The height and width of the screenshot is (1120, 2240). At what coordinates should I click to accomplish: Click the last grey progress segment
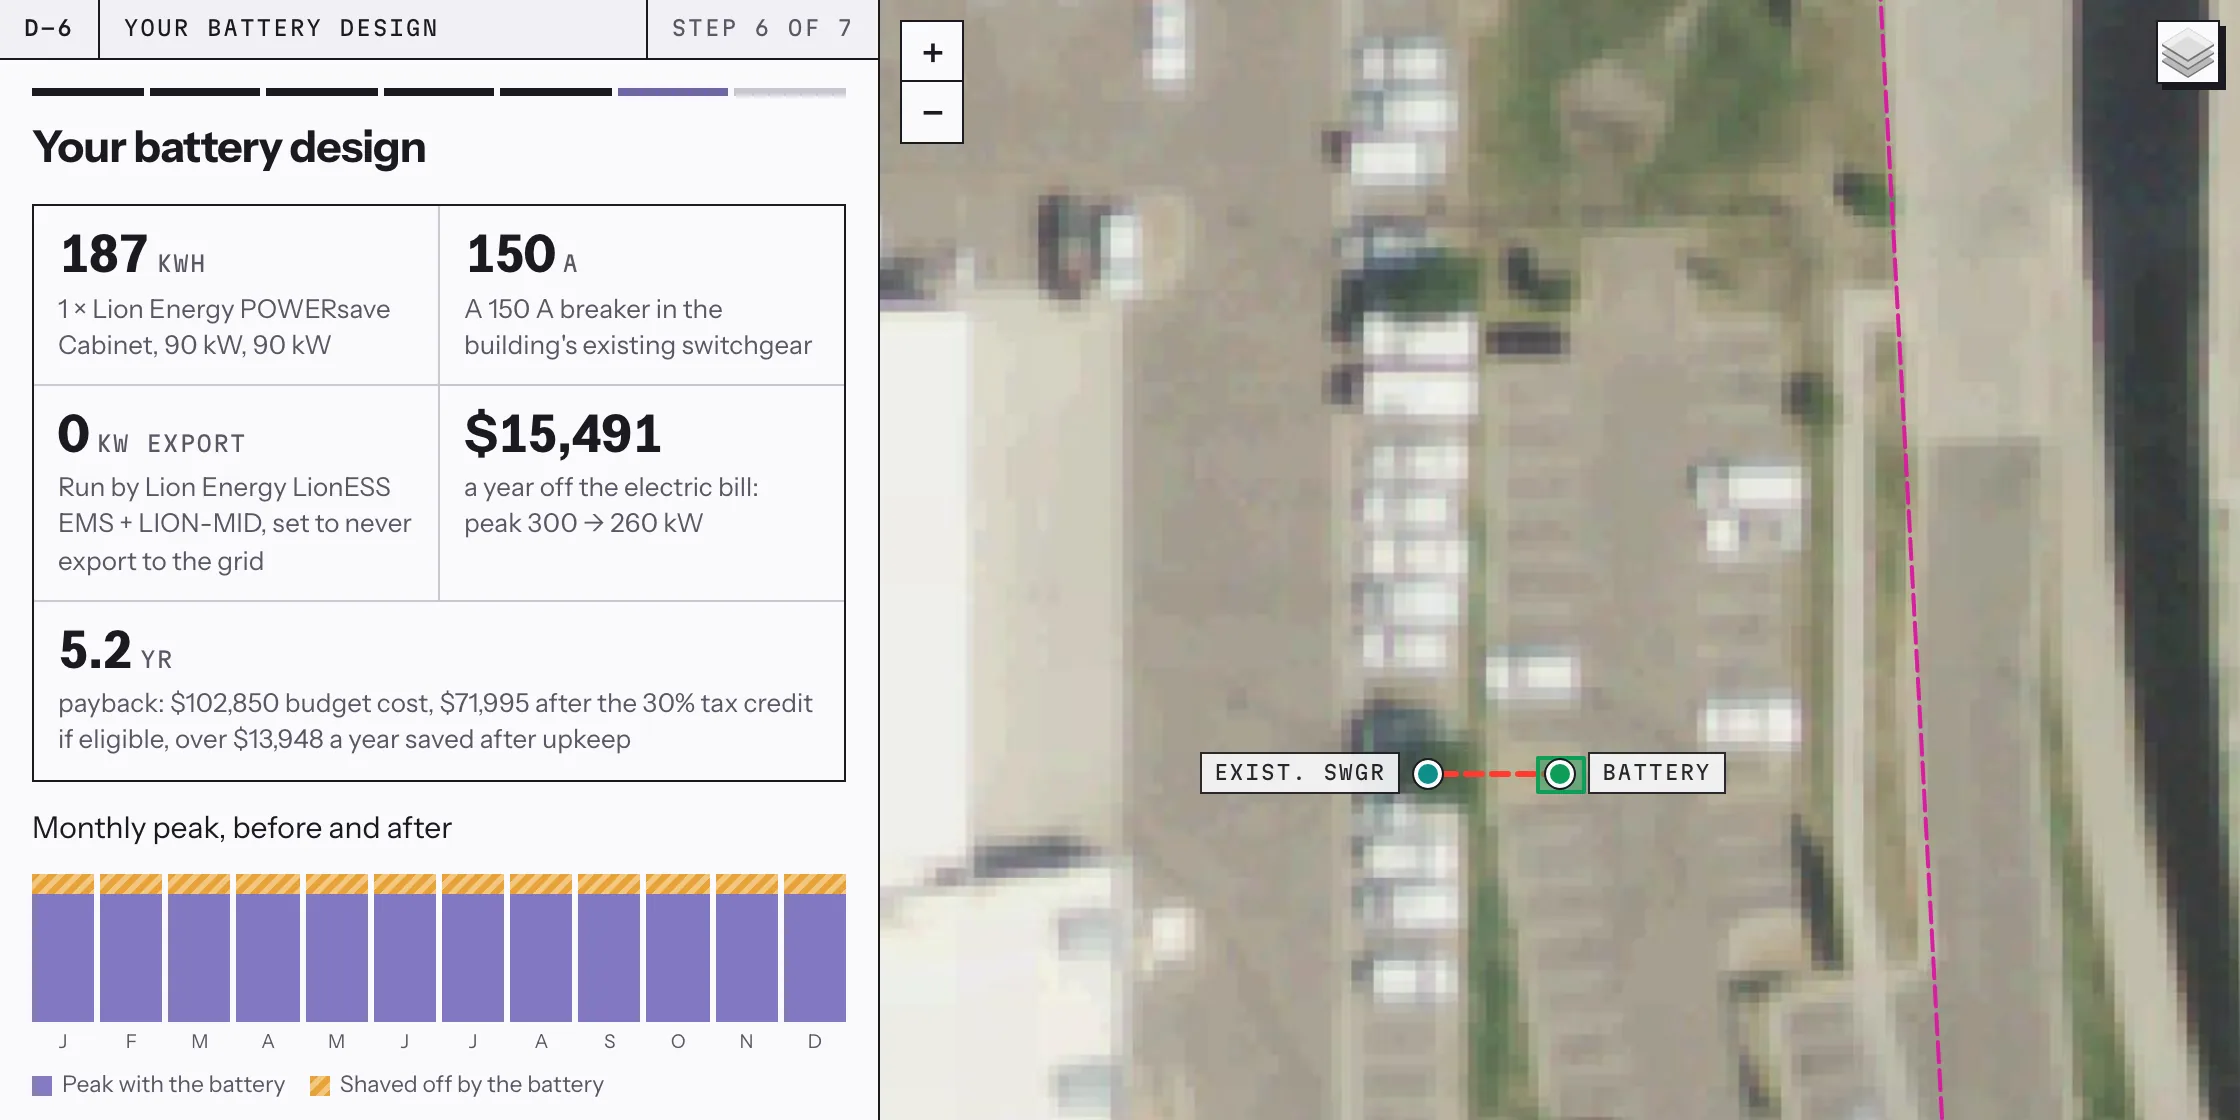point(790,92)
